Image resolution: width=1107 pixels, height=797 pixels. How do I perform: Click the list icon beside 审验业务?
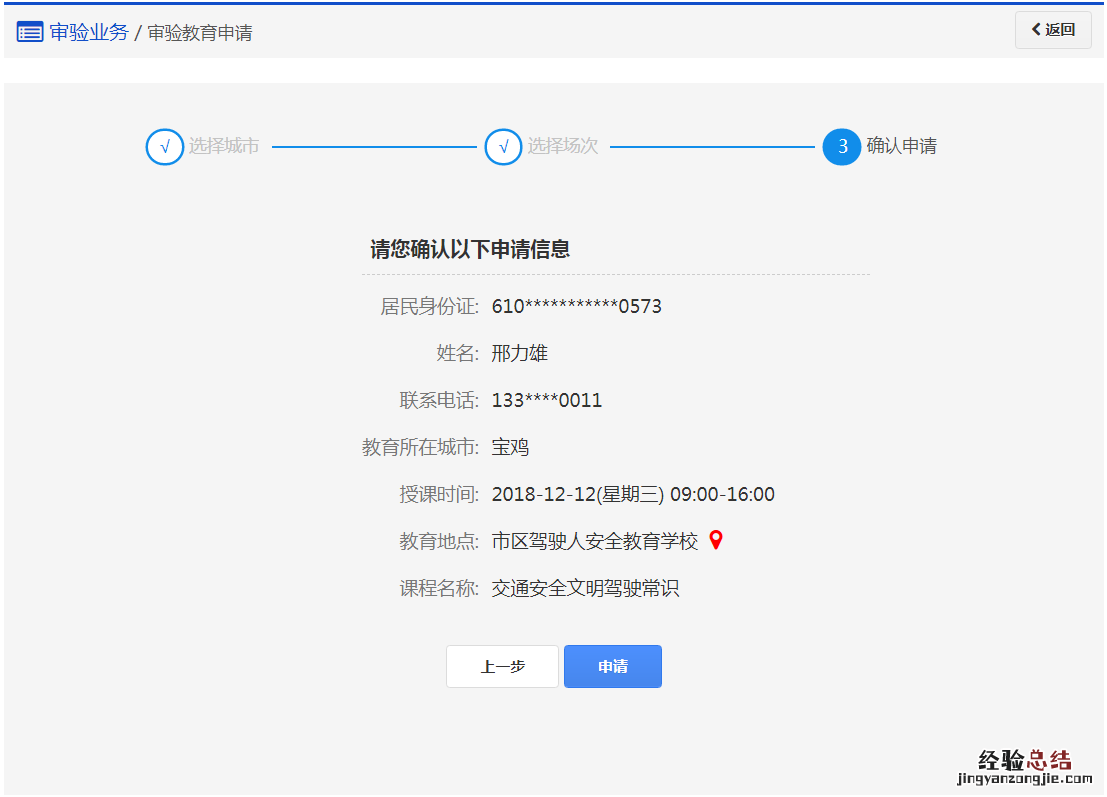click(x=30, y=32)
